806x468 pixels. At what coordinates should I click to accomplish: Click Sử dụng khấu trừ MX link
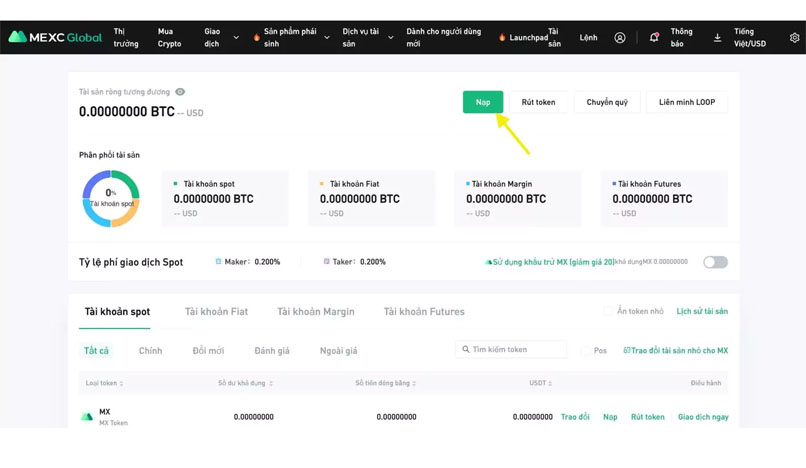click(549, 262)
